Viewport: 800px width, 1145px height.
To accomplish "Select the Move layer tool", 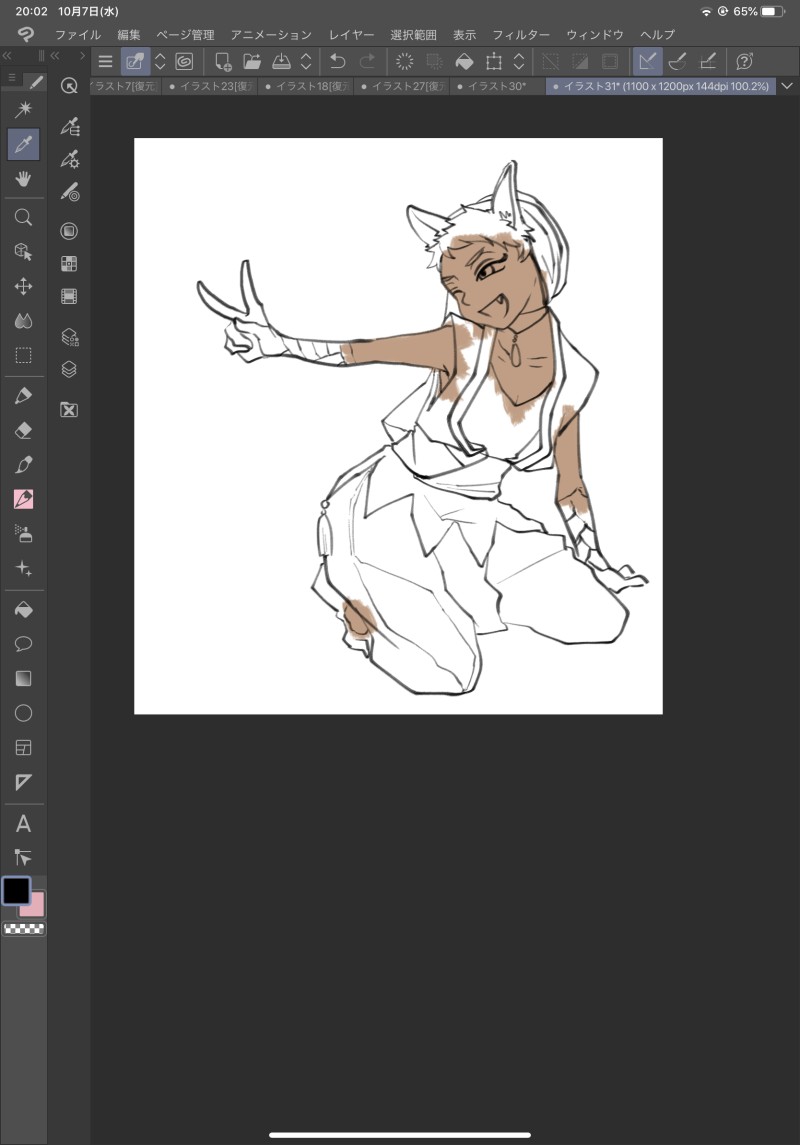I will click(x=23, y=286).
